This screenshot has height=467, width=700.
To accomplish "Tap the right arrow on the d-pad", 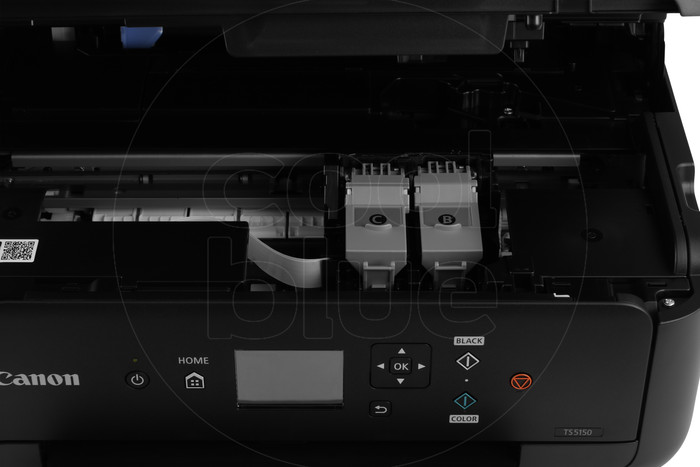I will click(x=421, y=366).
